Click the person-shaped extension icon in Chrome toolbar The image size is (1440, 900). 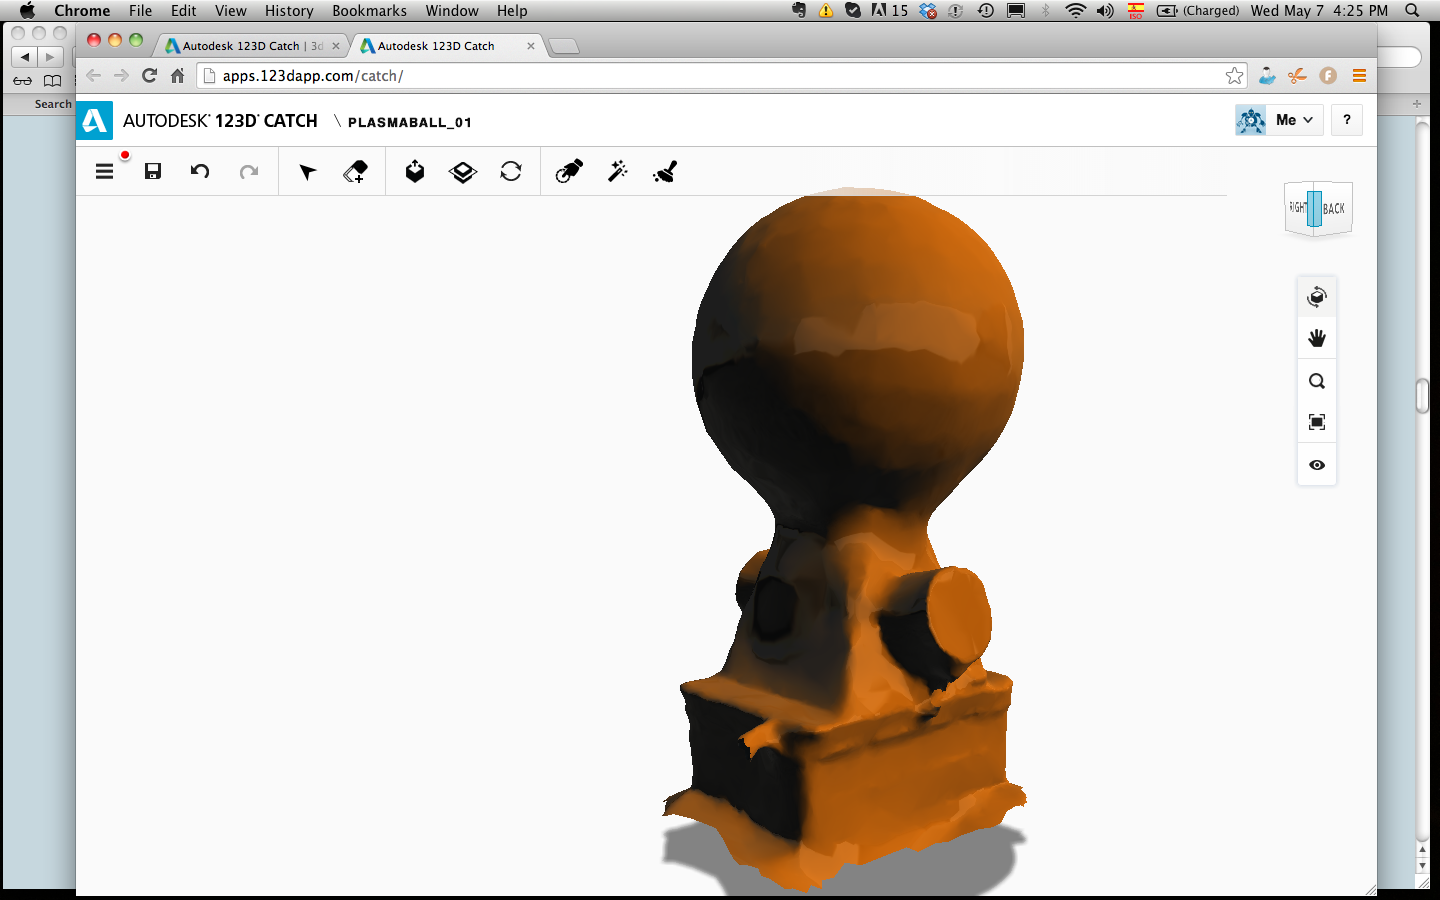point(1267,76)
